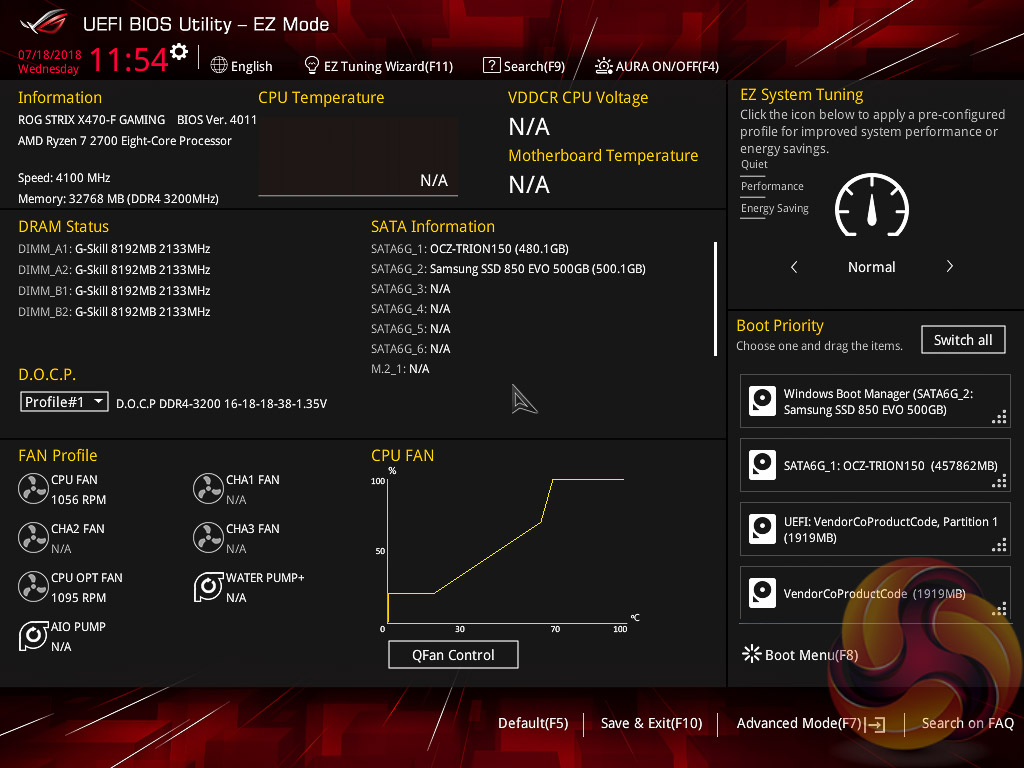Click right chevron beside Normal tuning mode
The width and height of the screenshot is (1024, 768).
click(949, 267)
